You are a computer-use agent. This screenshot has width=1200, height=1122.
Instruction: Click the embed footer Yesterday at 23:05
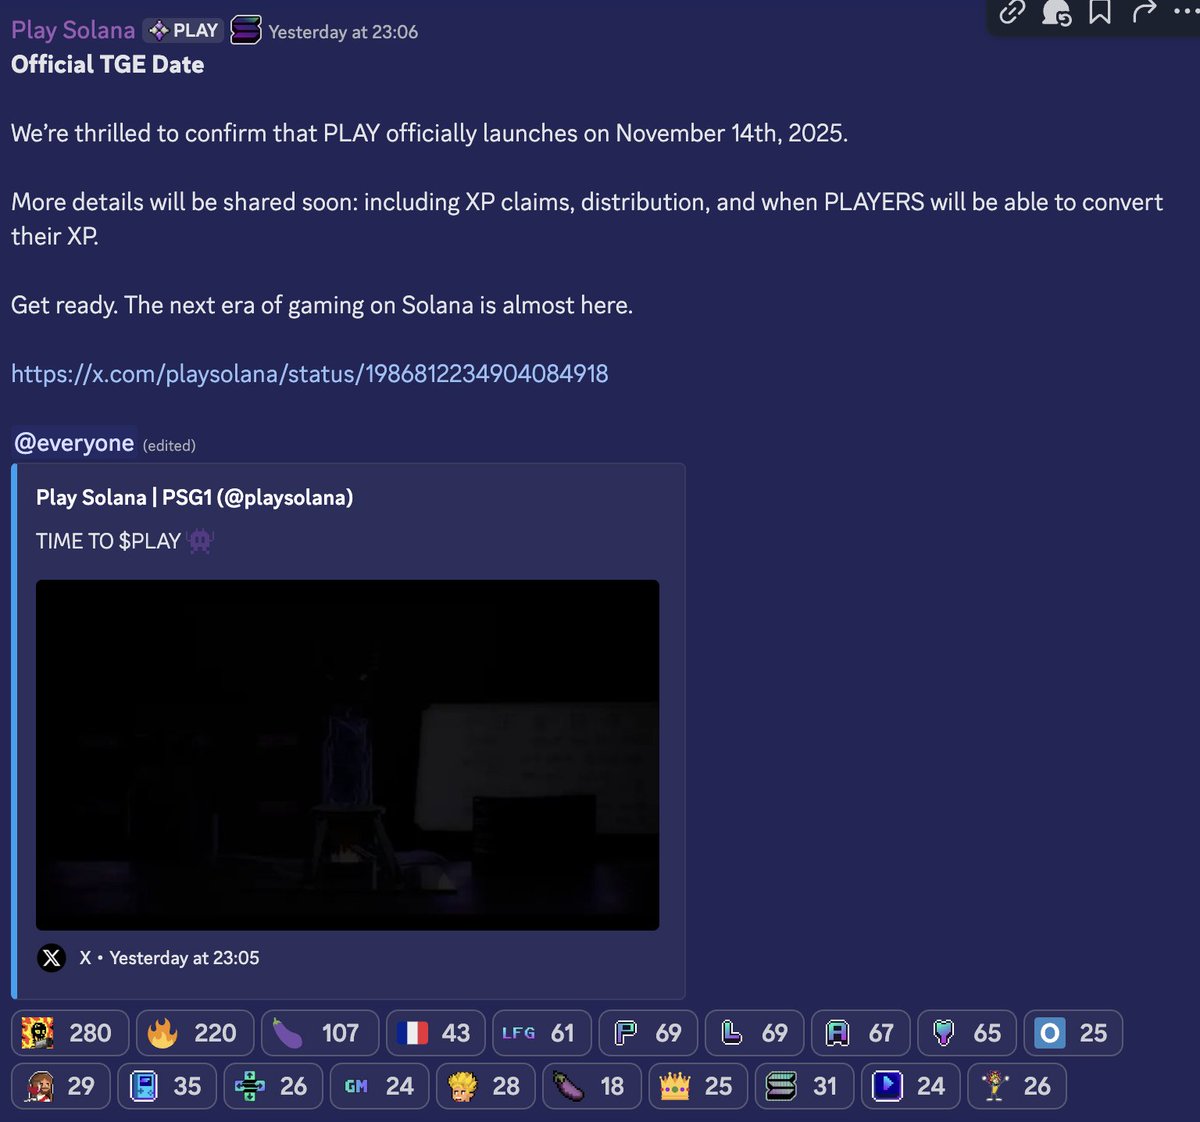coord(184,958)
